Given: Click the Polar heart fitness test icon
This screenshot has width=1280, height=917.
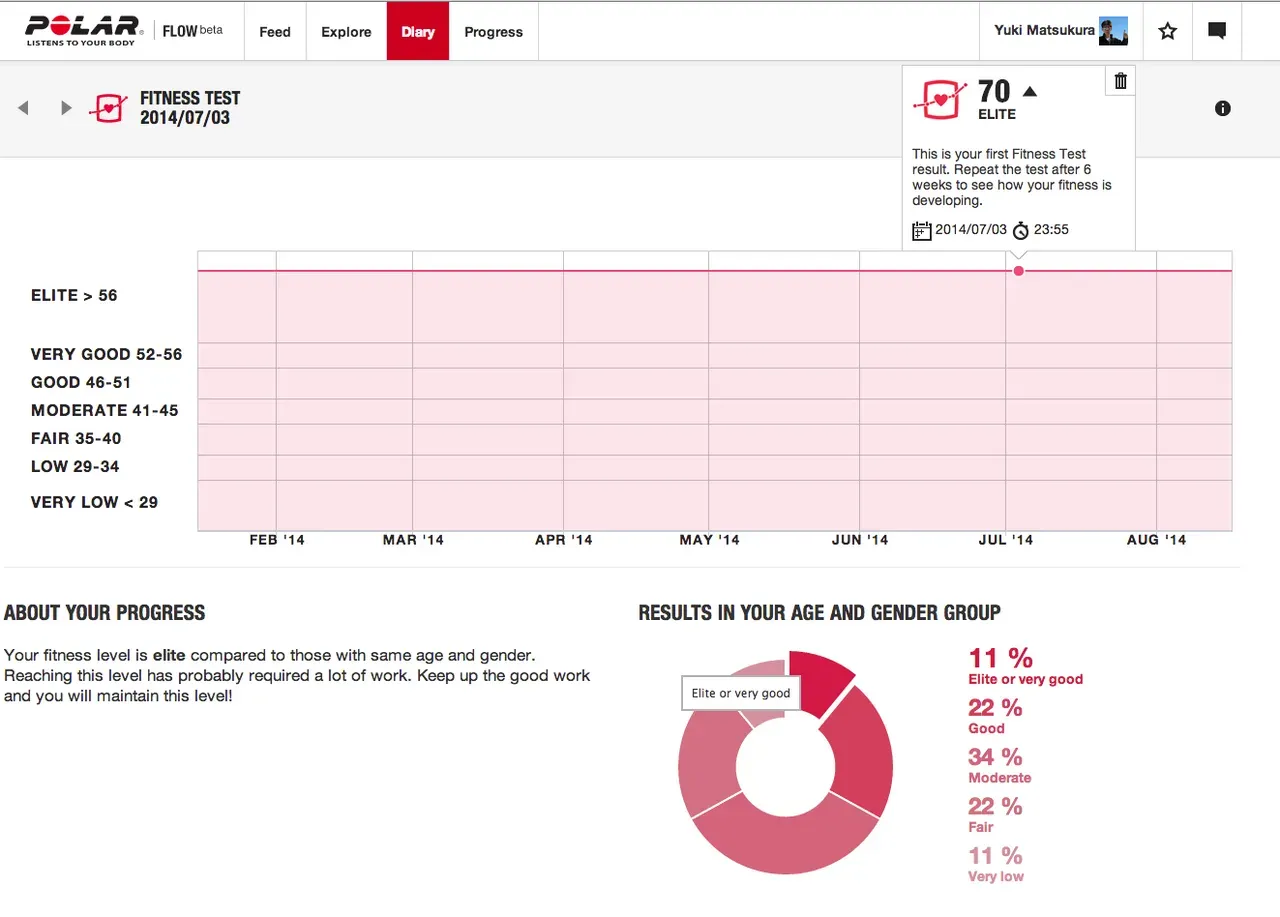Looking at the screenshot, I should 108,108.
